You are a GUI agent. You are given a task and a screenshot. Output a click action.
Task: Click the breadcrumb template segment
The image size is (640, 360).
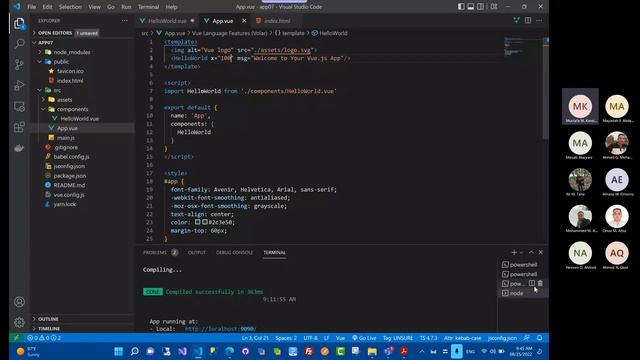(x=290, y=33)
